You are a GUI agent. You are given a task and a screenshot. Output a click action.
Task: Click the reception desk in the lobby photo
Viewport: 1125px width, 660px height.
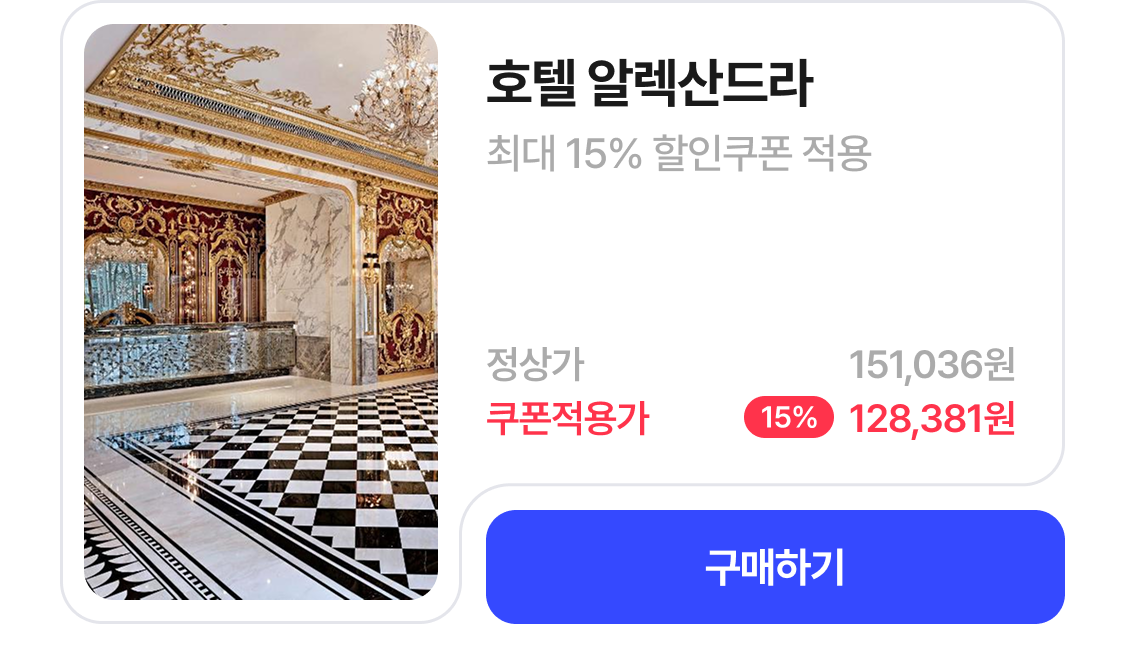189,355
